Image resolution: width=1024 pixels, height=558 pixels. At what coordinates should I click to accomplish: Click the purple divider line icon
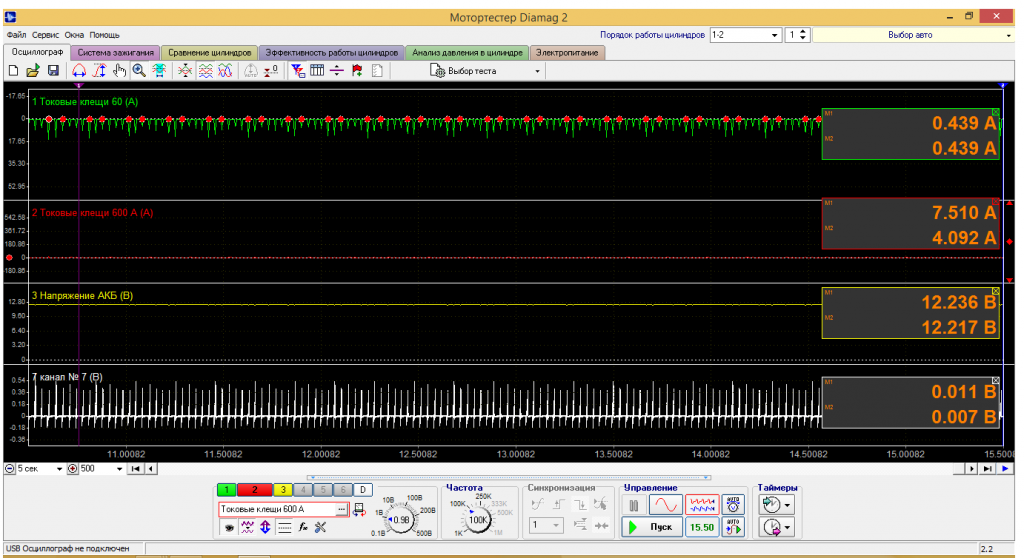337,71
